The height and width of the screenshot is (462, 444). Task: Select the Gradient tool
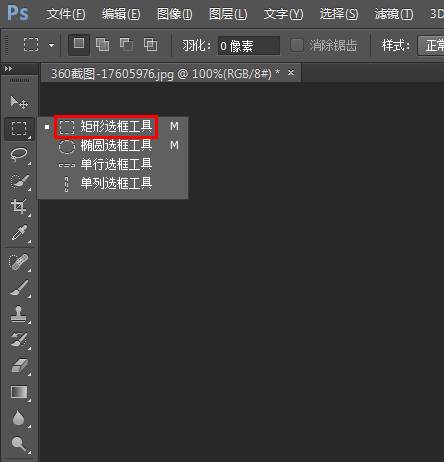(19, 392)
